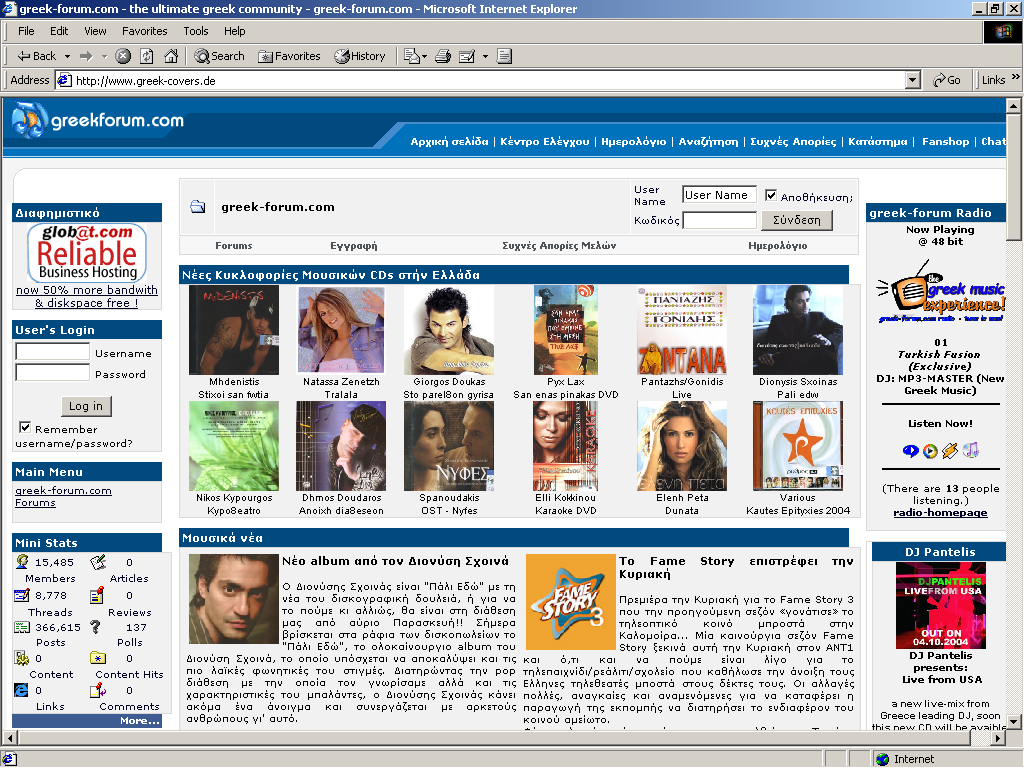Click the Articles icon in Mini Stats

pos(97,562)
